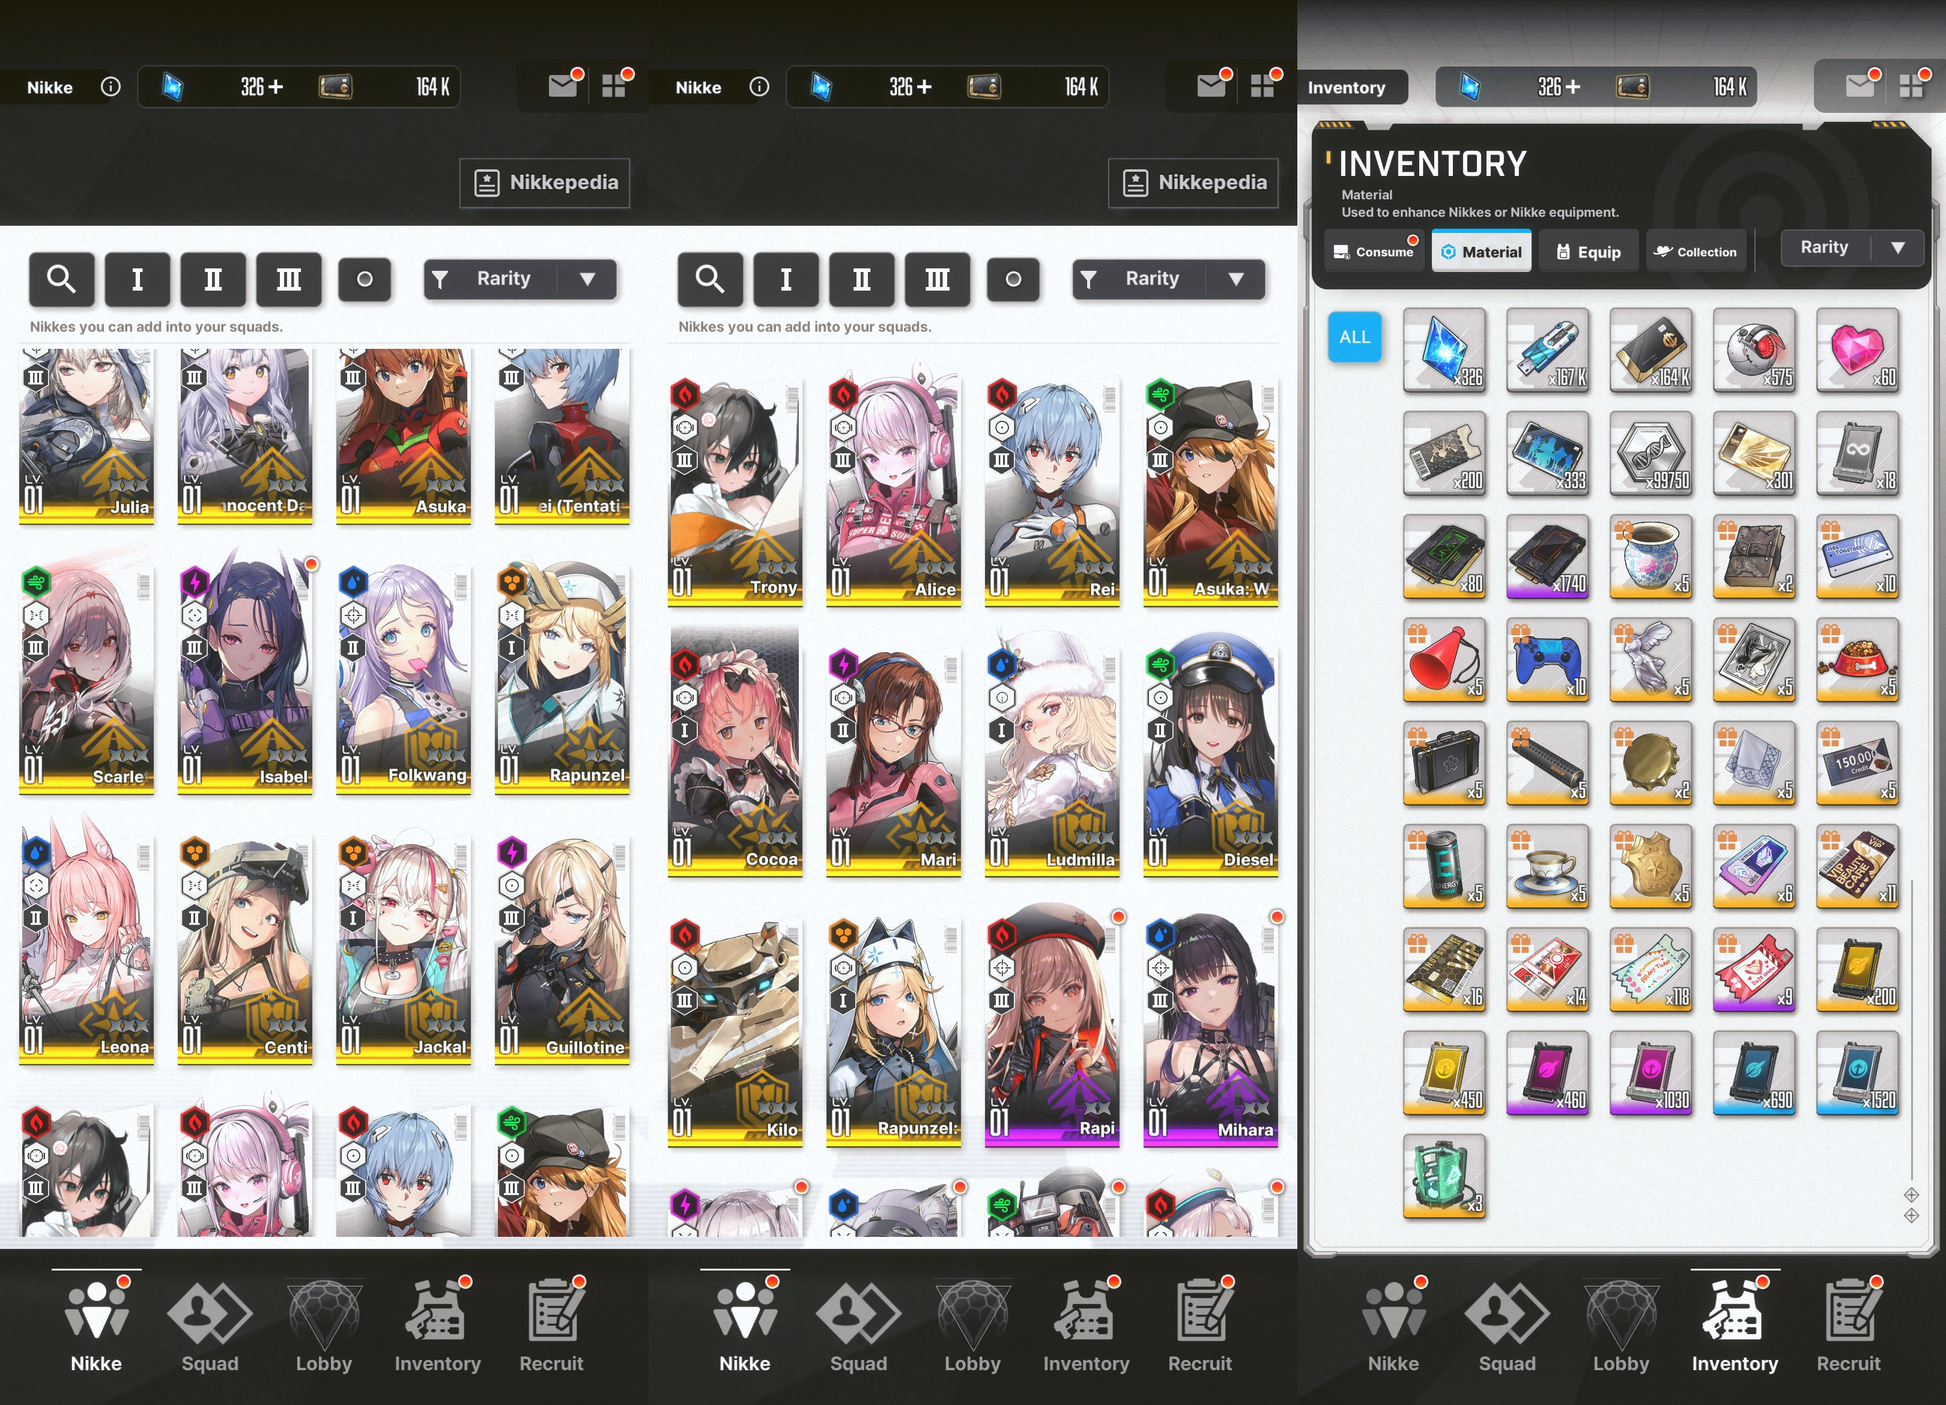
Task: Select the dog food bowl item
Action: pyautogui.click(x=1857, y=658)
